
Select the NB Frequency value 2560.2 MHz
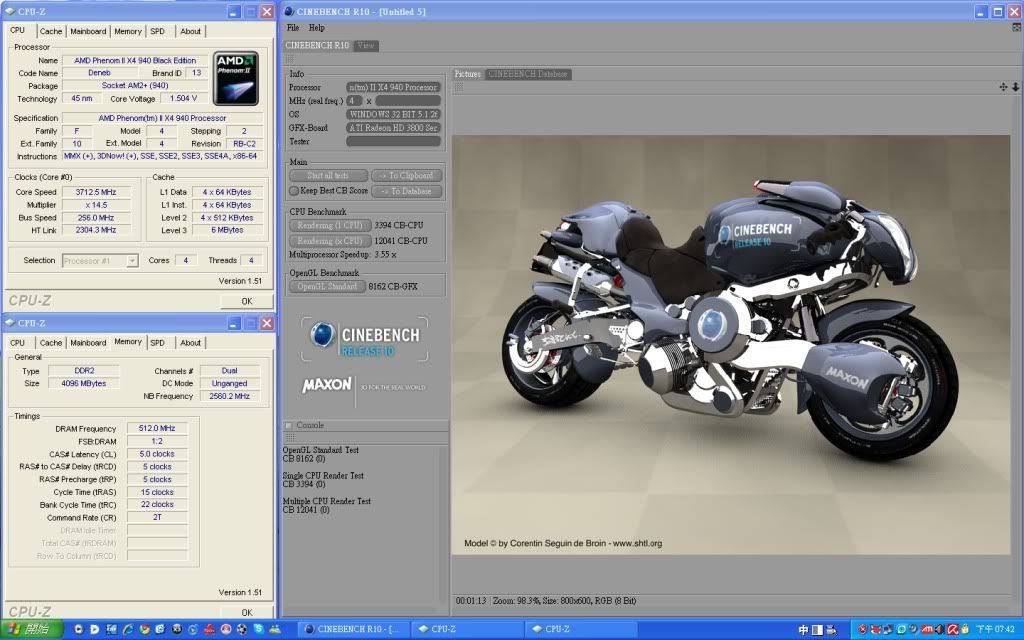(229, 396)
